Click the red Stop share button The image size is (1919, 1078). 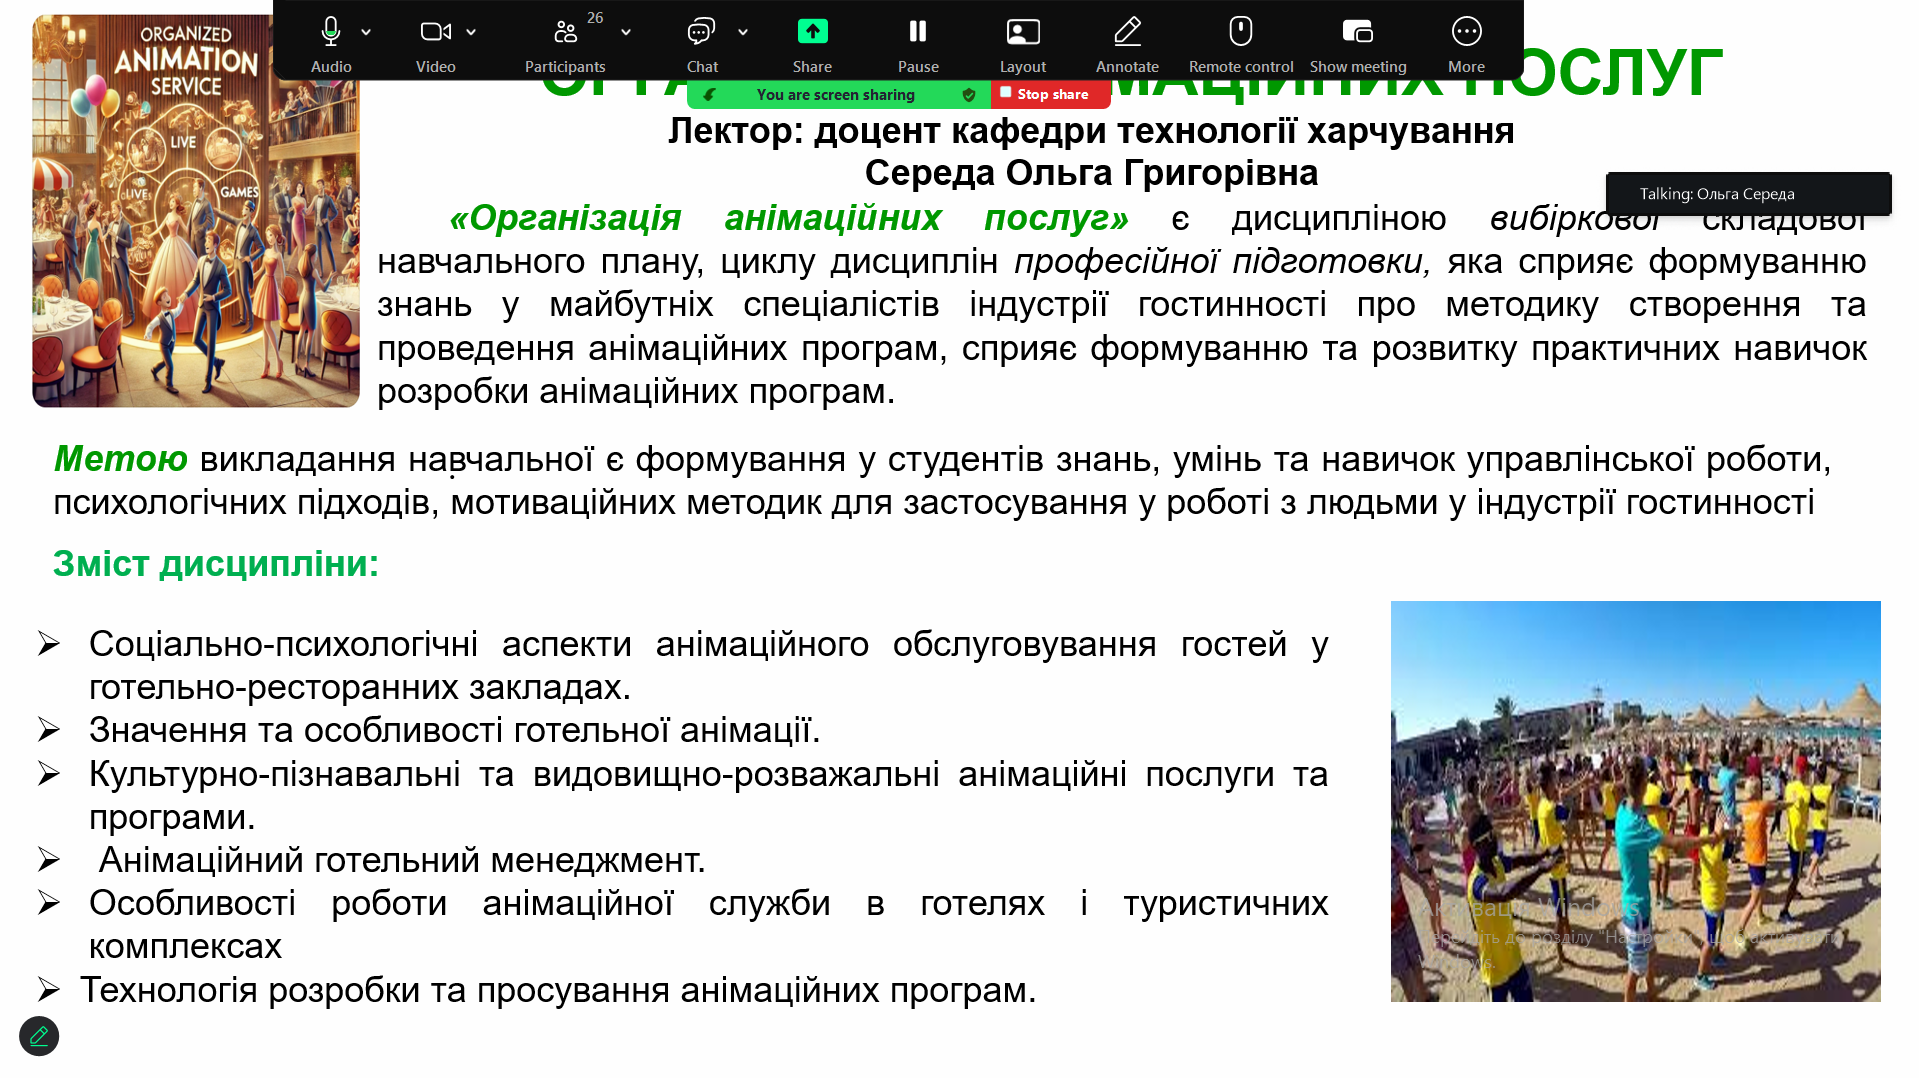click(x=1051, y=95)
